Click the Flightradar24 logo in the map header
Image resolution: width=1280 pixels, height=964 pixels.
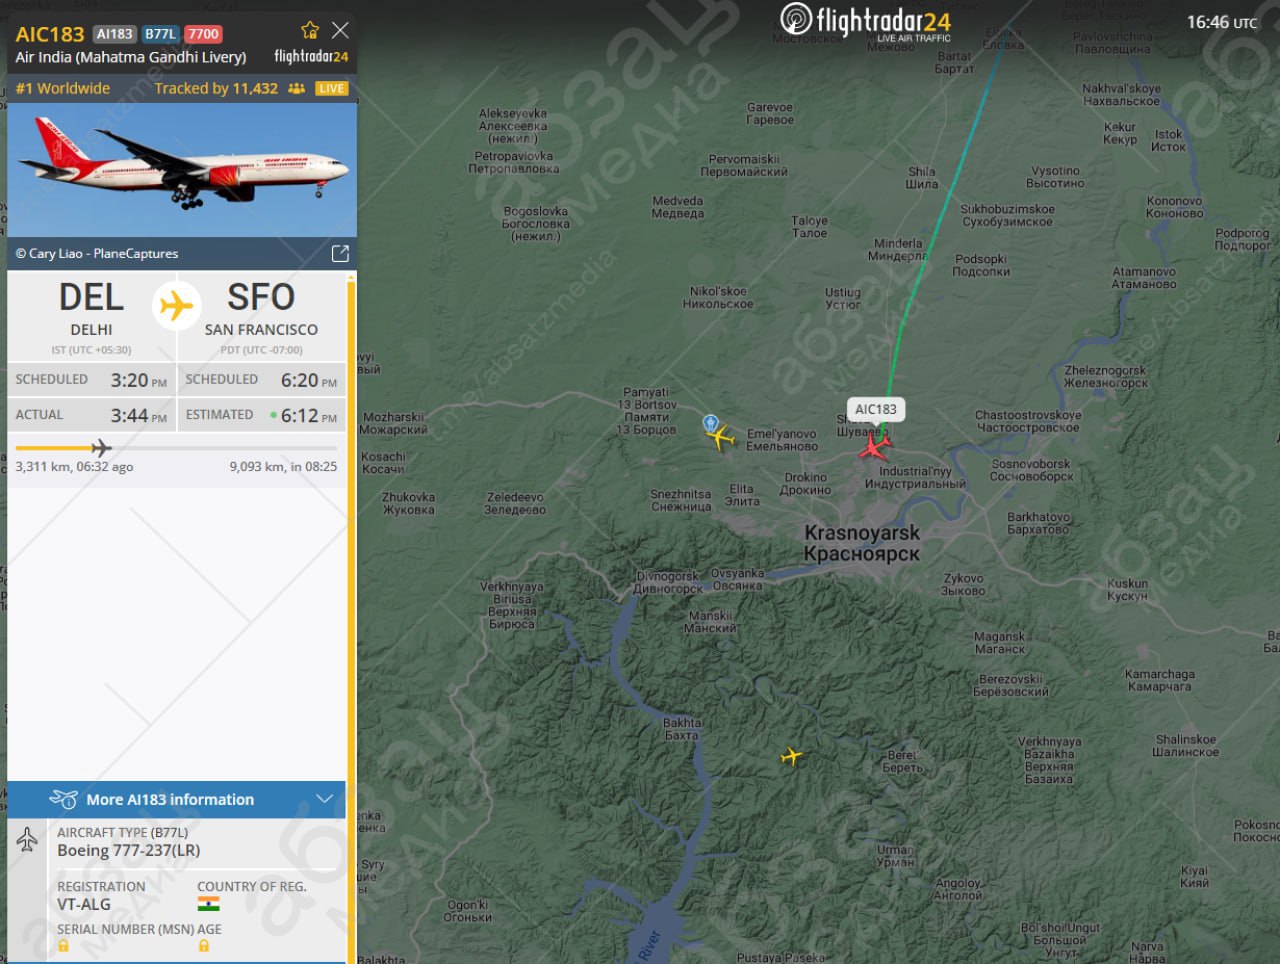(x=865, y=22)
